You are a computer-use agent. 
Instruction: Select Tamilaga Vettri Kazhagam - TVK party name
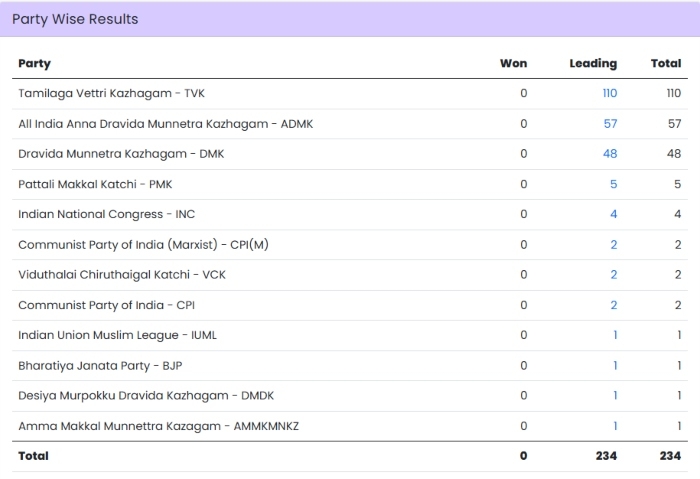[111, 93]
